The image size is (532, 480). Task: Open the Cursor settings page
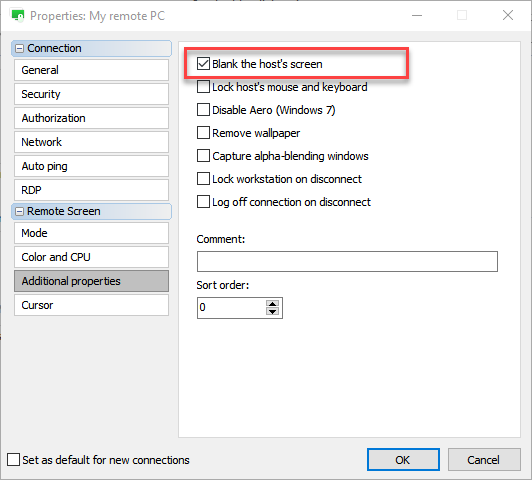[x=91, y=305]
